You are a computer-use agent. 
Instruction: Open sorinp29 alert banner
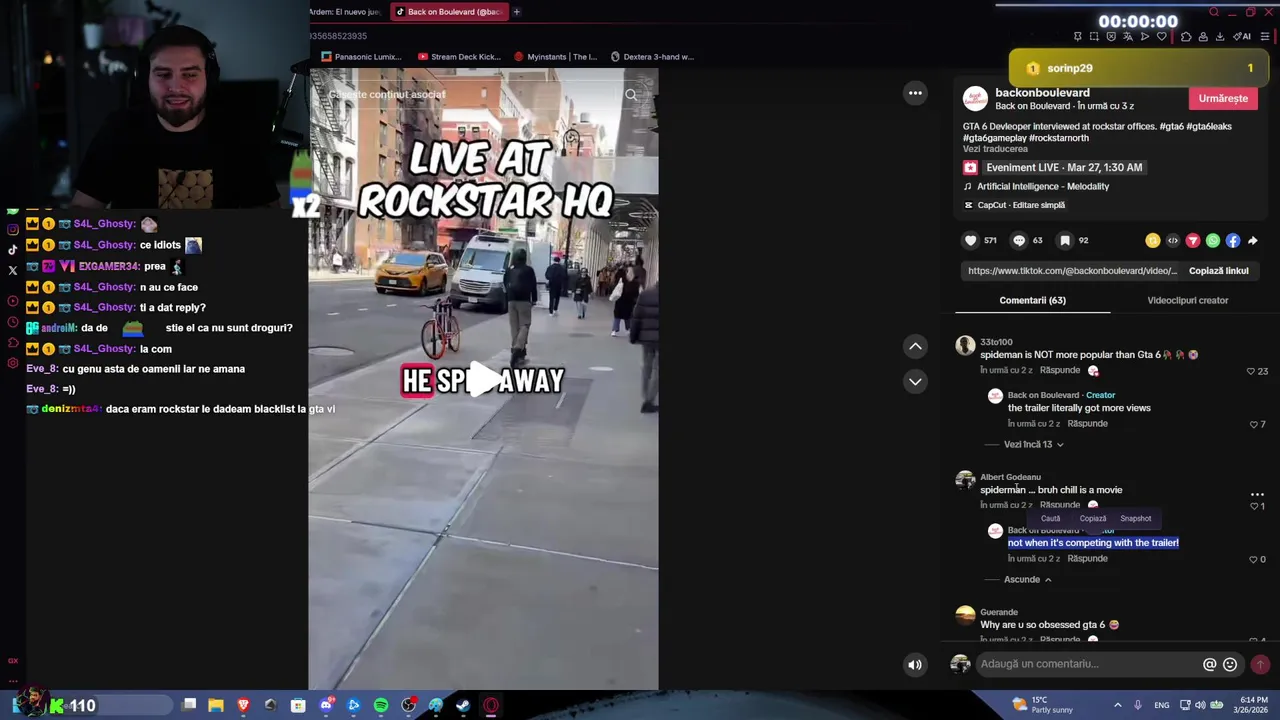click(x=1138, y=68)
